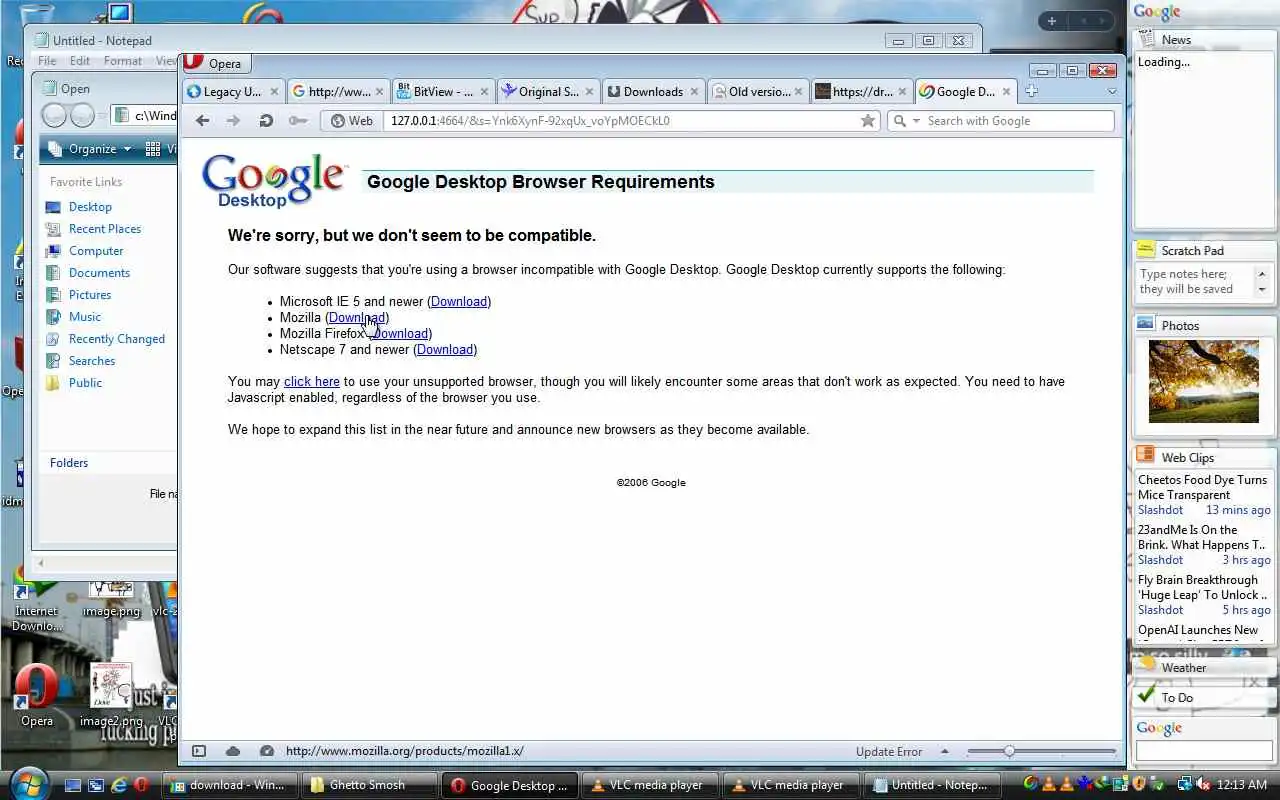Go back using Opera's back arrow
This screenshot has height=800, width=1280.
tap(203, 121)
